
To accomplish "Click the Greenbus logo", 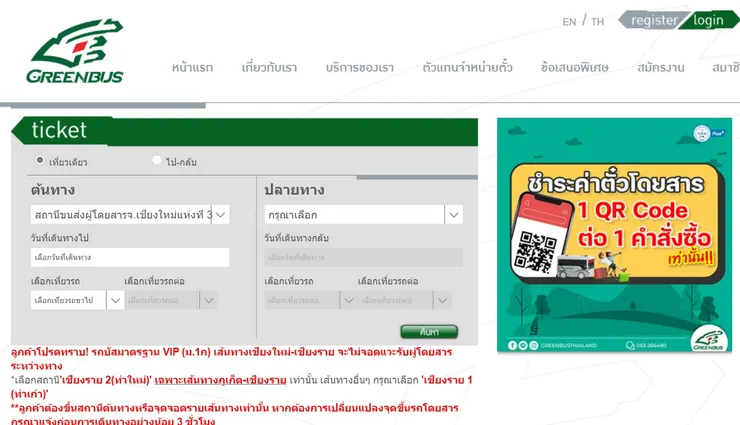I will coord(75,51).
